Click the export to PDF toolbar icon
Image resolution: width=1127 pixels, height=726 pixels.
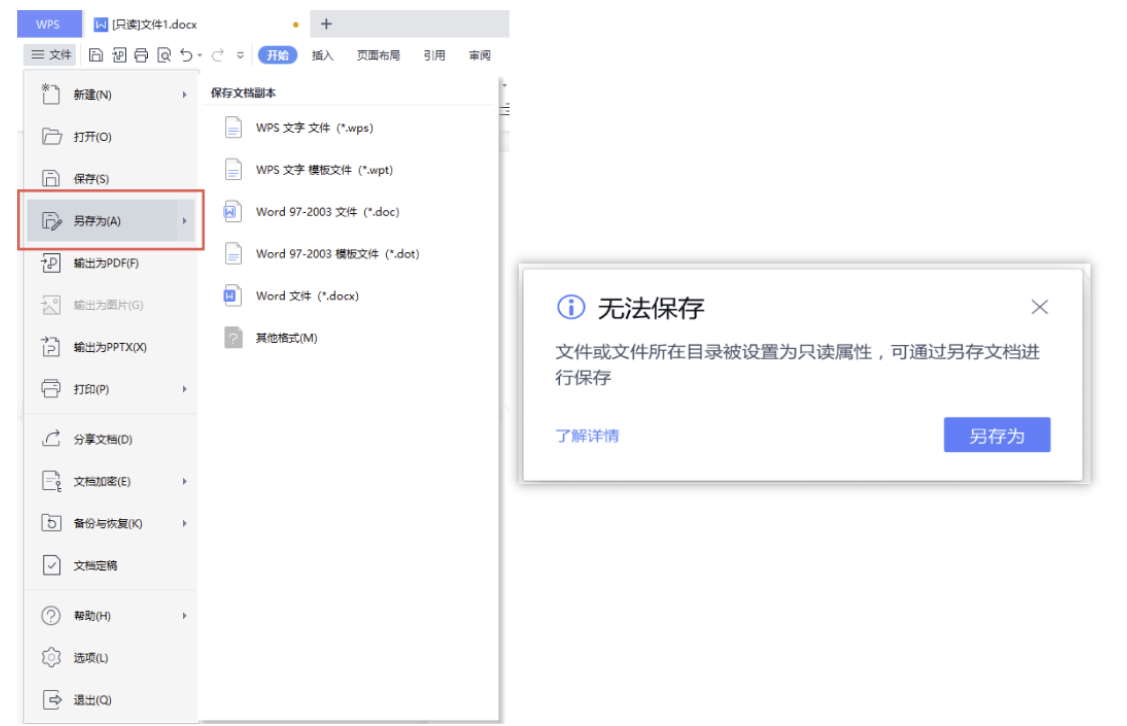tap(119, 56)
